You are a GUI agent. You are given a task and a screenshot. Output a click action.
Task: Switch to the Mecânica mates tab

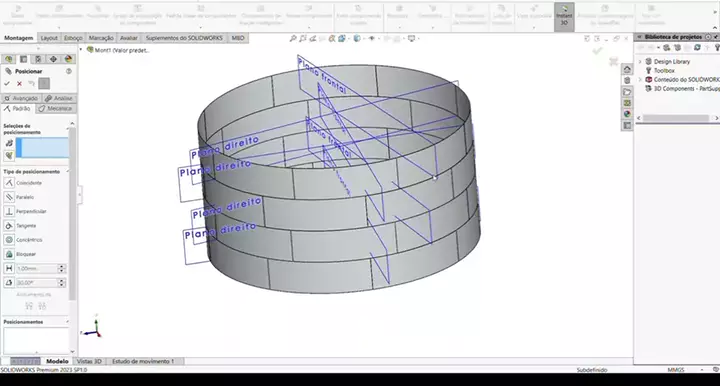coord(56,108)
